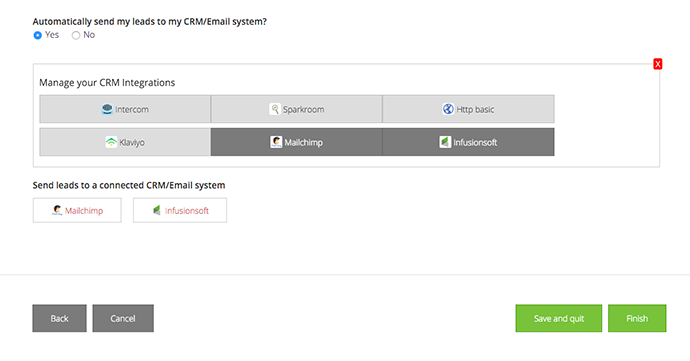Toggle the Intercom integration tile

125,109
